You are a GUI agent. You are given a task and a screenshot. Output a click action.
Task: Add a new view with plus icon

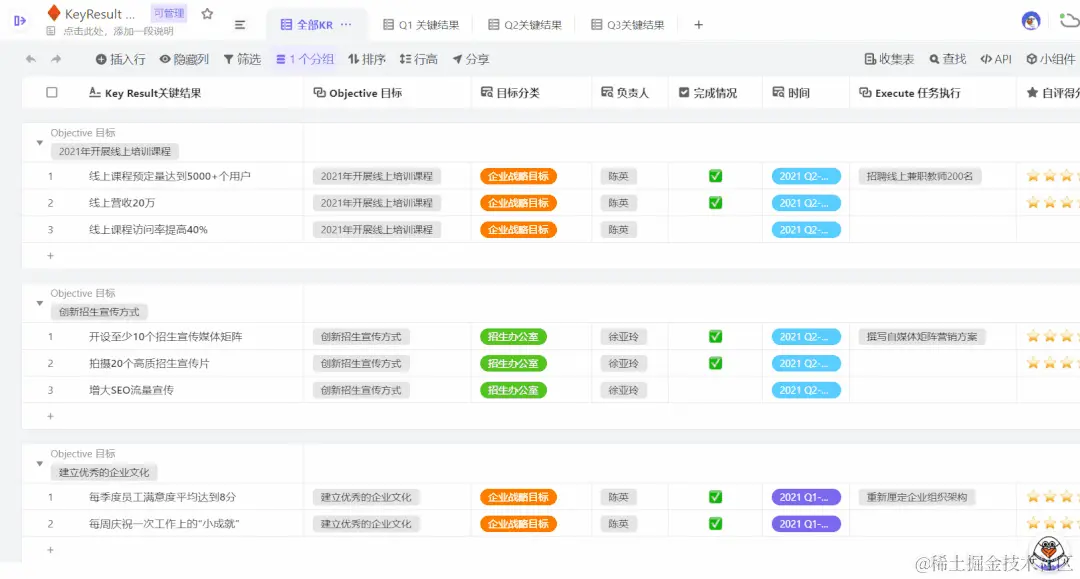(698, 25)
